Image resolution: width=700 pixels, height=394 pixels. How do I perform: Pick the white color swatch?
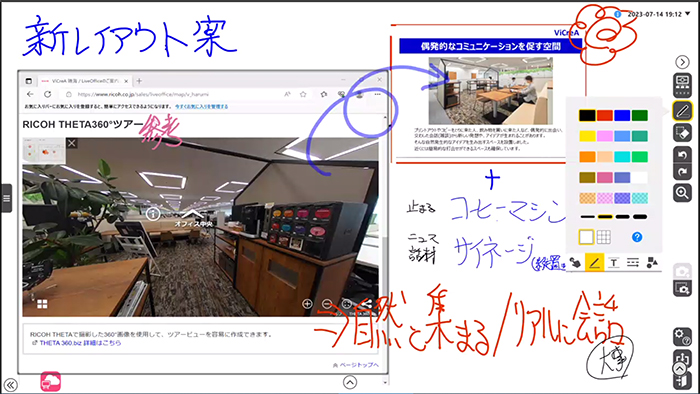coord(640,177)
